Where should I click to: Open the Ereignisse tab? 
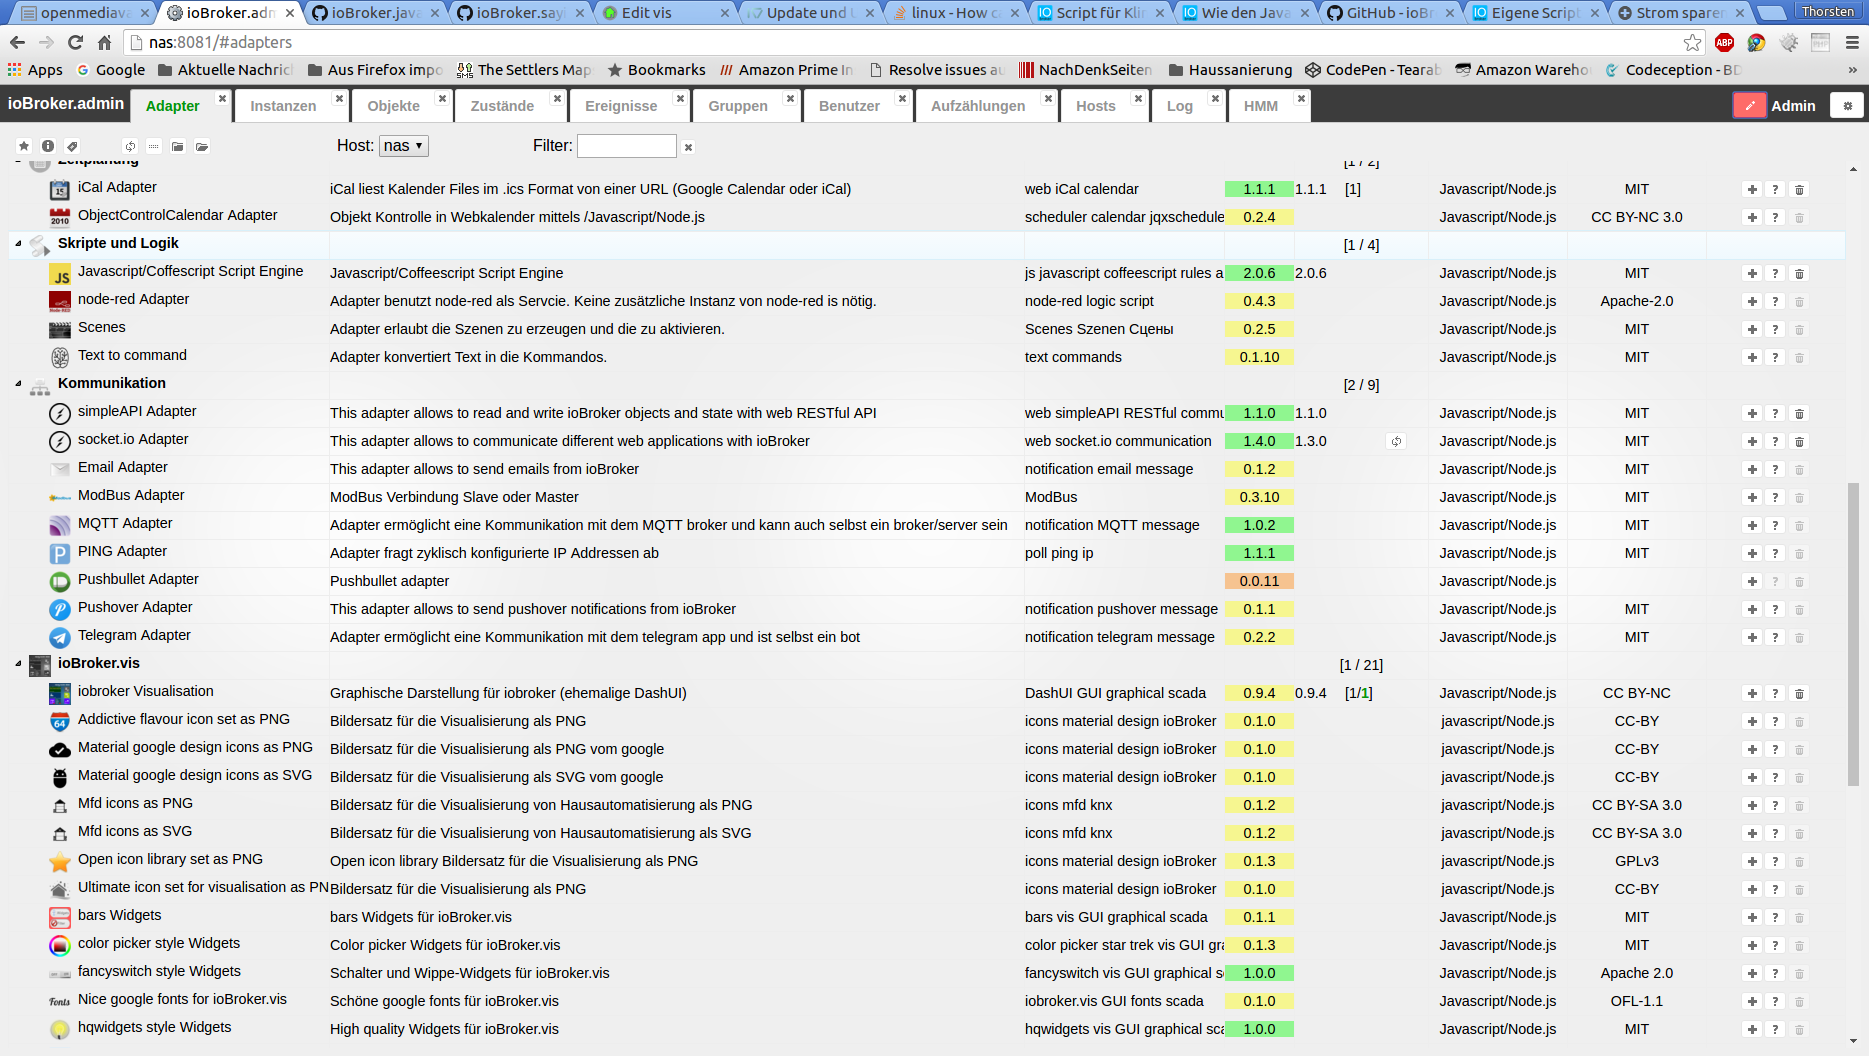tap(621, 106)
